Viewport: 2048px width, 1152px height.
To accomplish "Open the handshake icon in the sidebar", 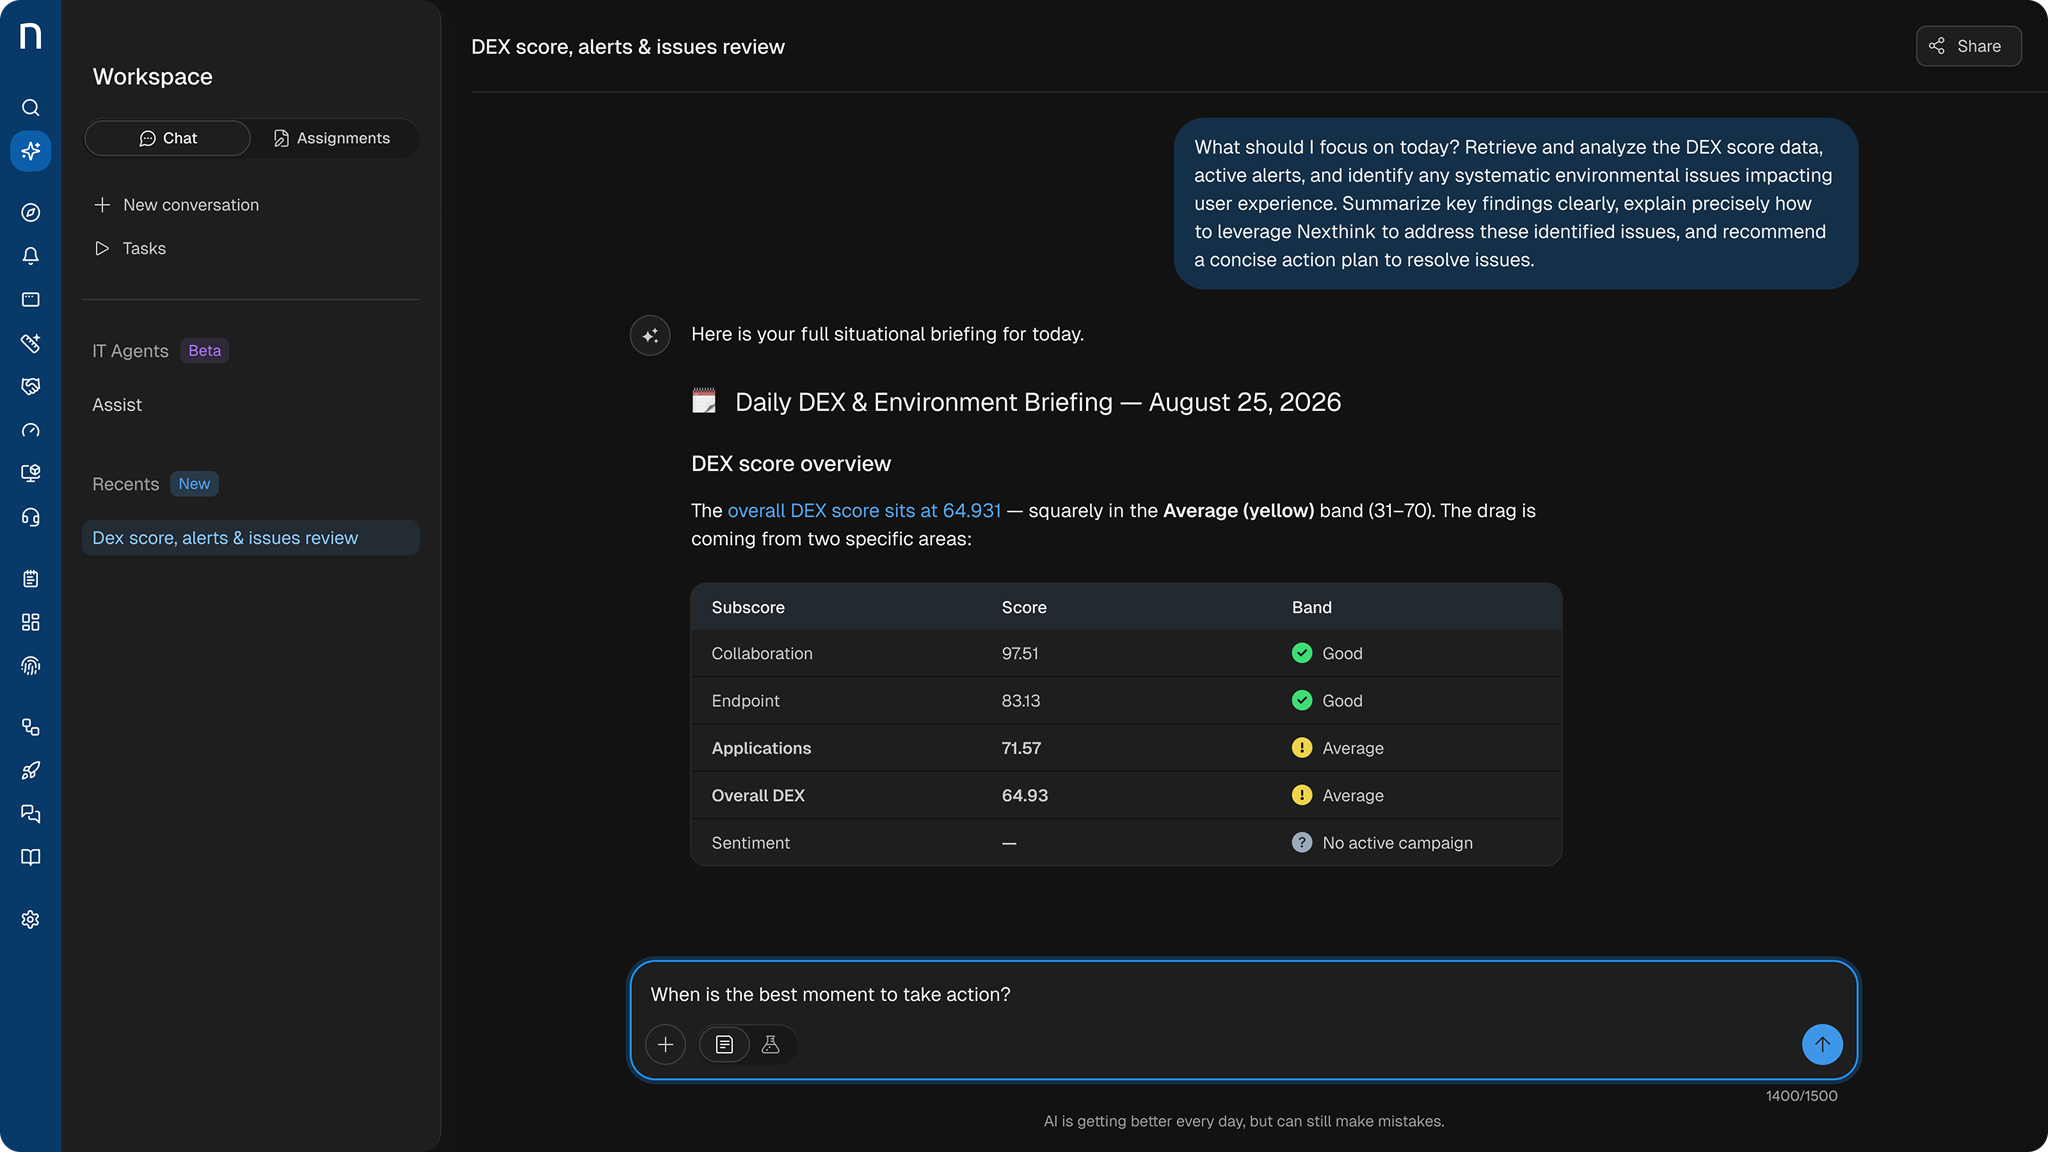I will pos(30,387).
